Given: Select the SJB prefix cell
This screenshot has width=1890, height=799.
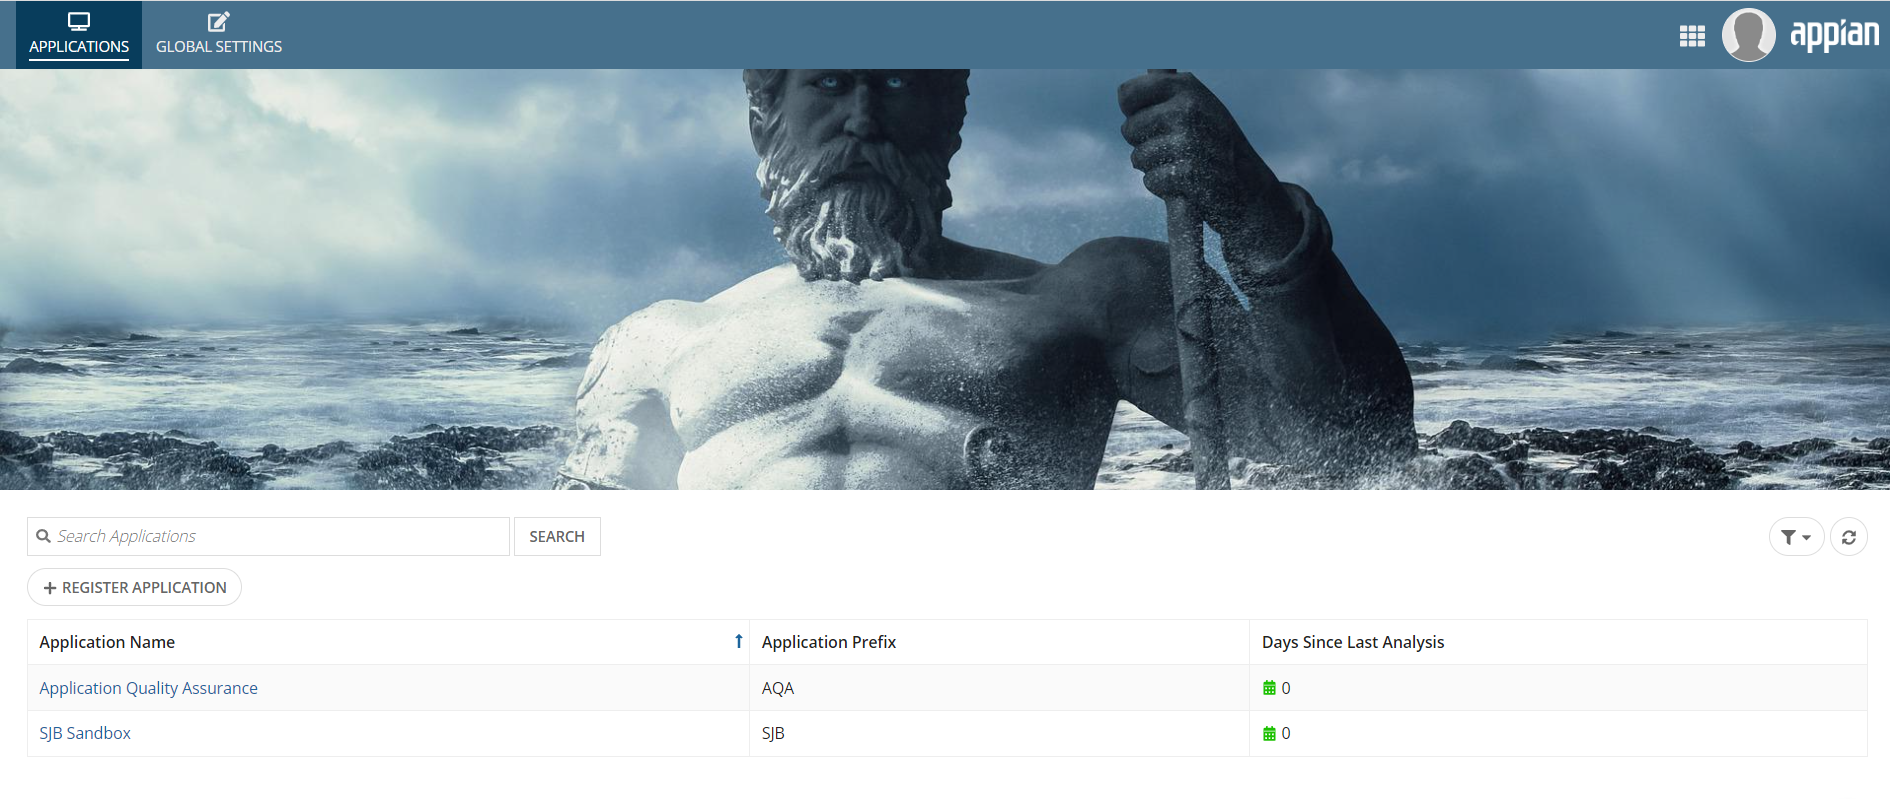Looking at the screenshot, I should click(999, 733).
